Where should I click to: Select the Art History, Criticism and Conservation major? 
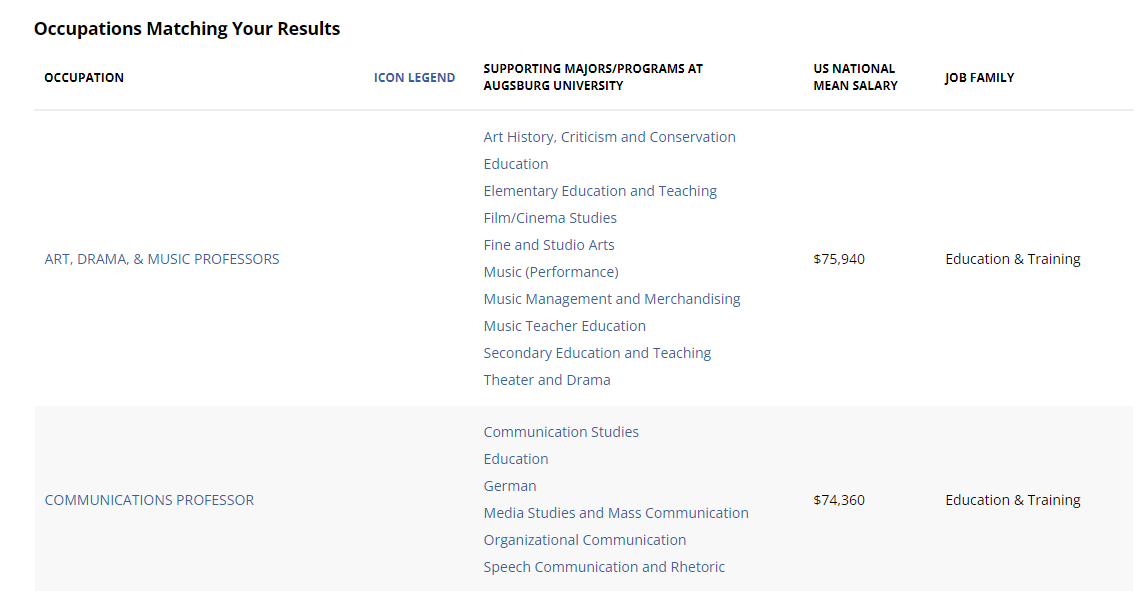coord(609,136)
